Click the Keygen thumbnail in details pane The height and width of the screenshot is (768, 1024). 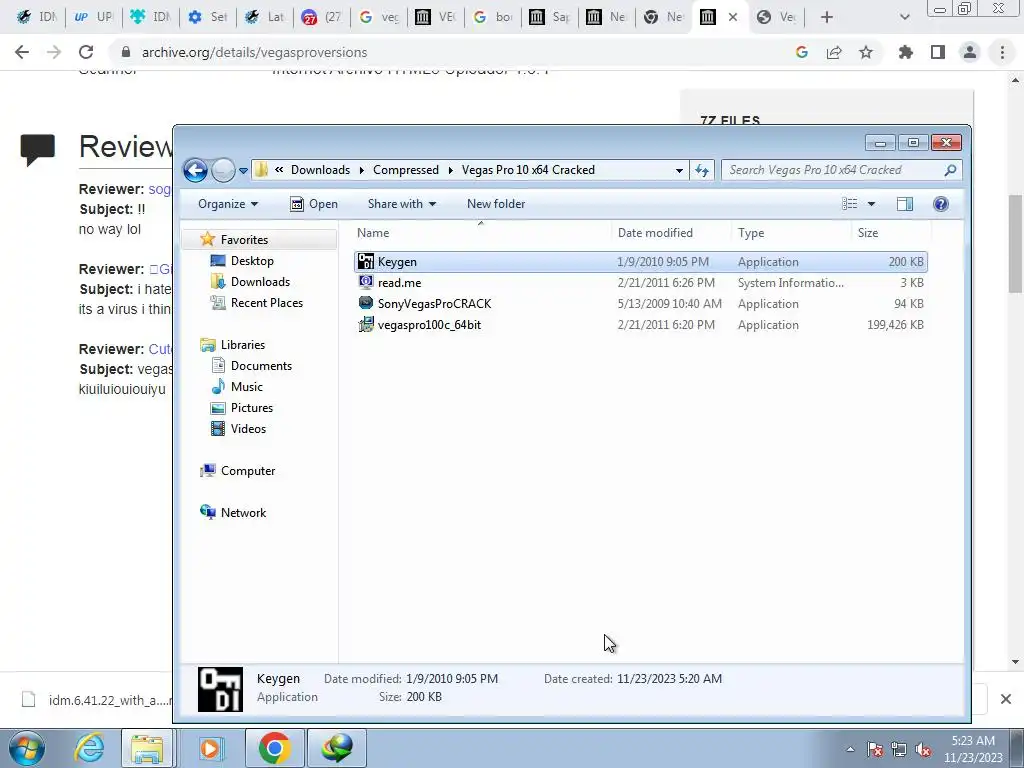pos(220,689)
